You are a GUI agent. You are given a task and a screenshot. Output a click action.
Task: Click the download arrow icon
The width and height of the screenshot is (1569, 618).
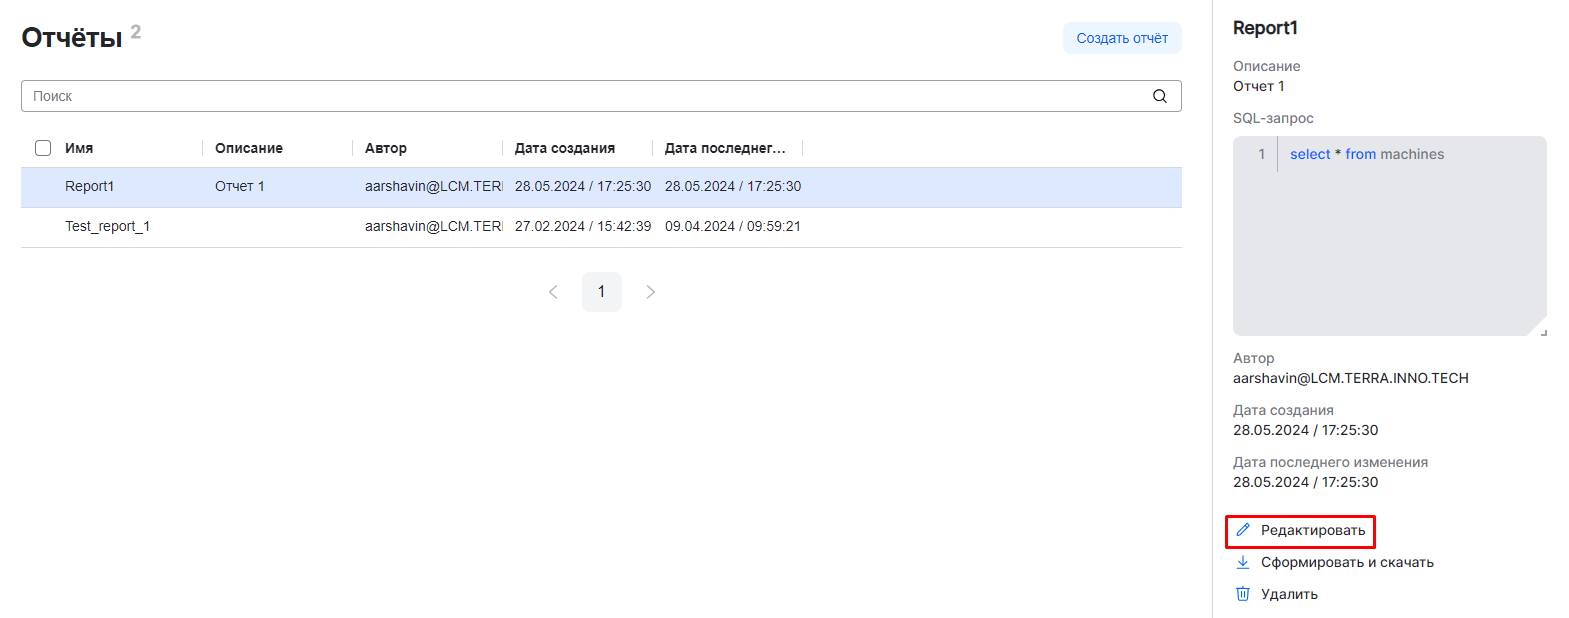(1243, 562)
